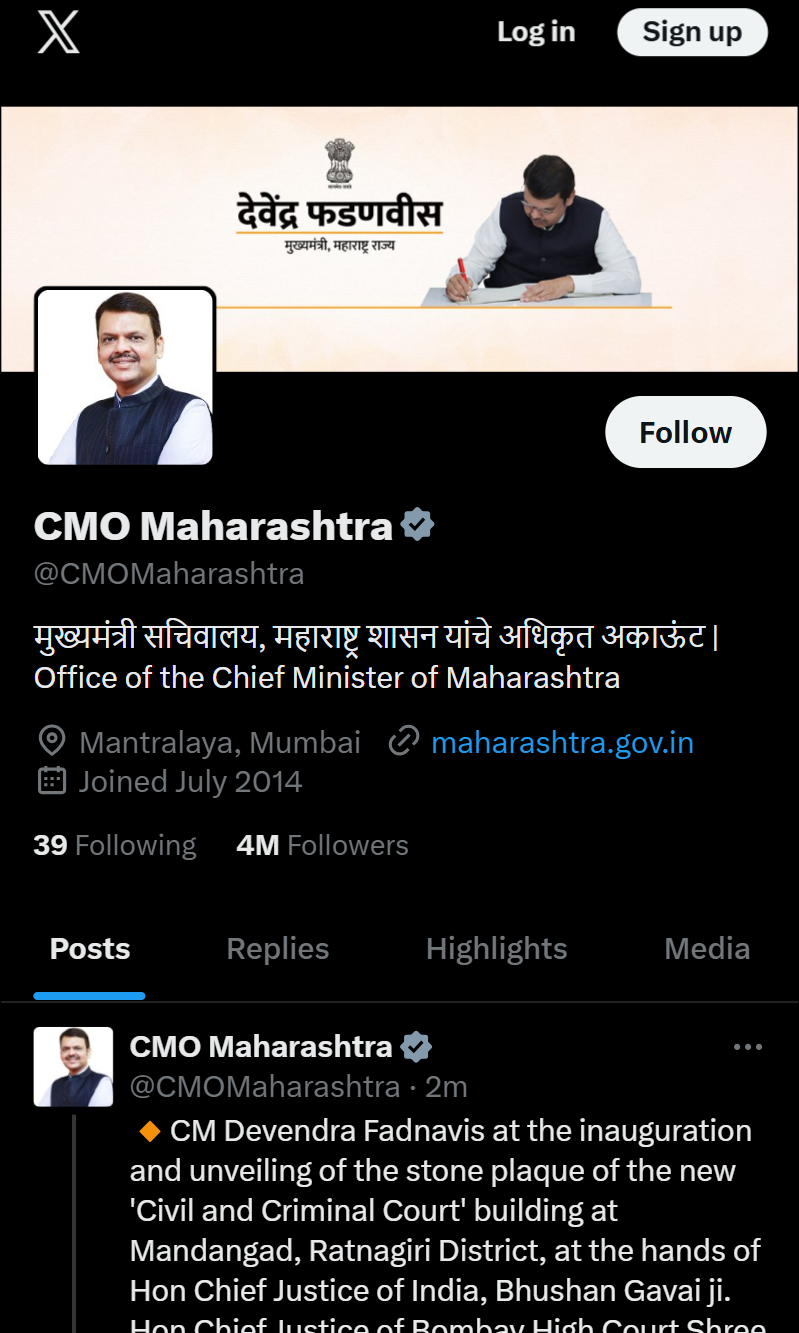Click the location pin icon
This screenshot has width=799, height=1333.
point(51,742)
